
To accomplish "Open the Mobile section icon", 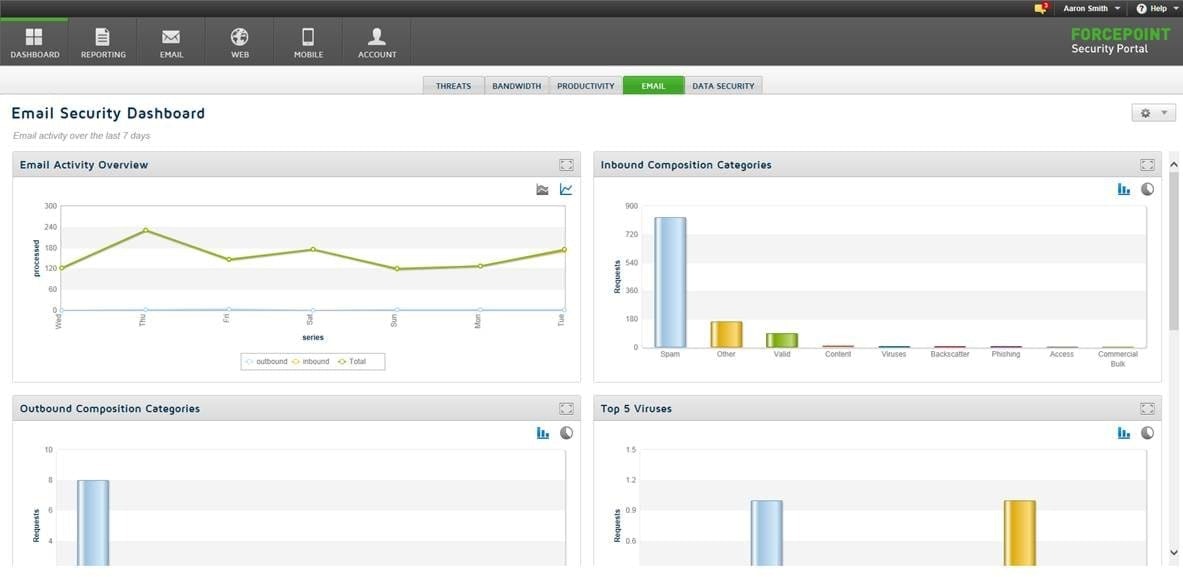I will [307, 40].
